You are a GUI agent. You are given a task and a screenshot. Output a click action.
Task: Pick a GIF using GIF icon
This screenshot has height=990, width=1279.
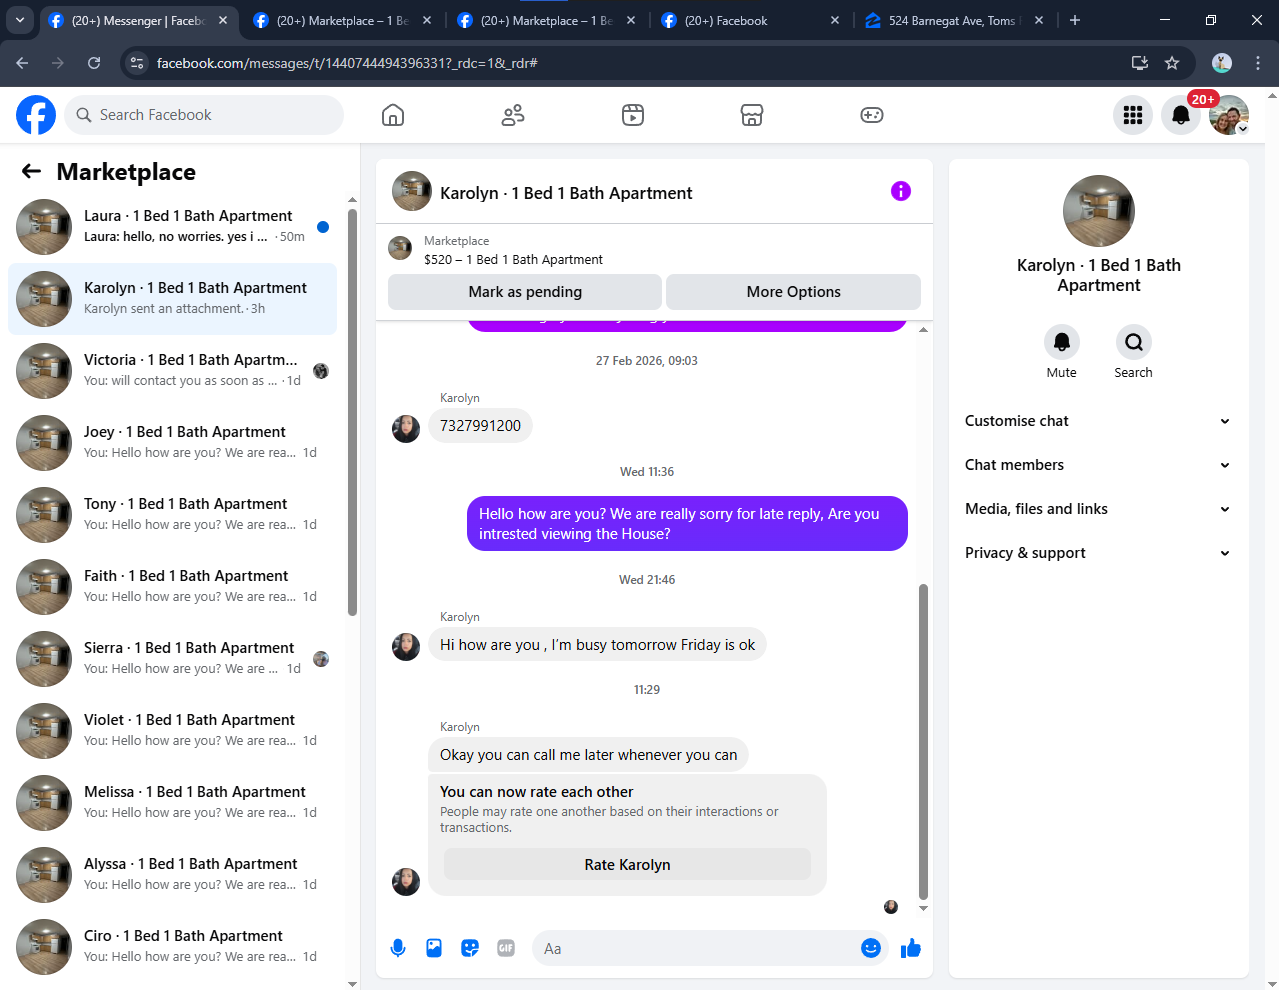coord(506,948)
